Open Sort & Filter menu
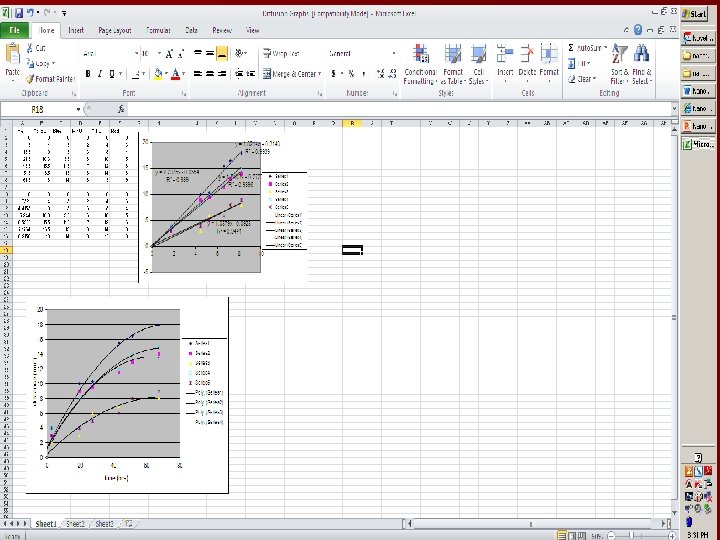Image resolution: width=720 pixels, height=540 pixels. pos(619,64)
